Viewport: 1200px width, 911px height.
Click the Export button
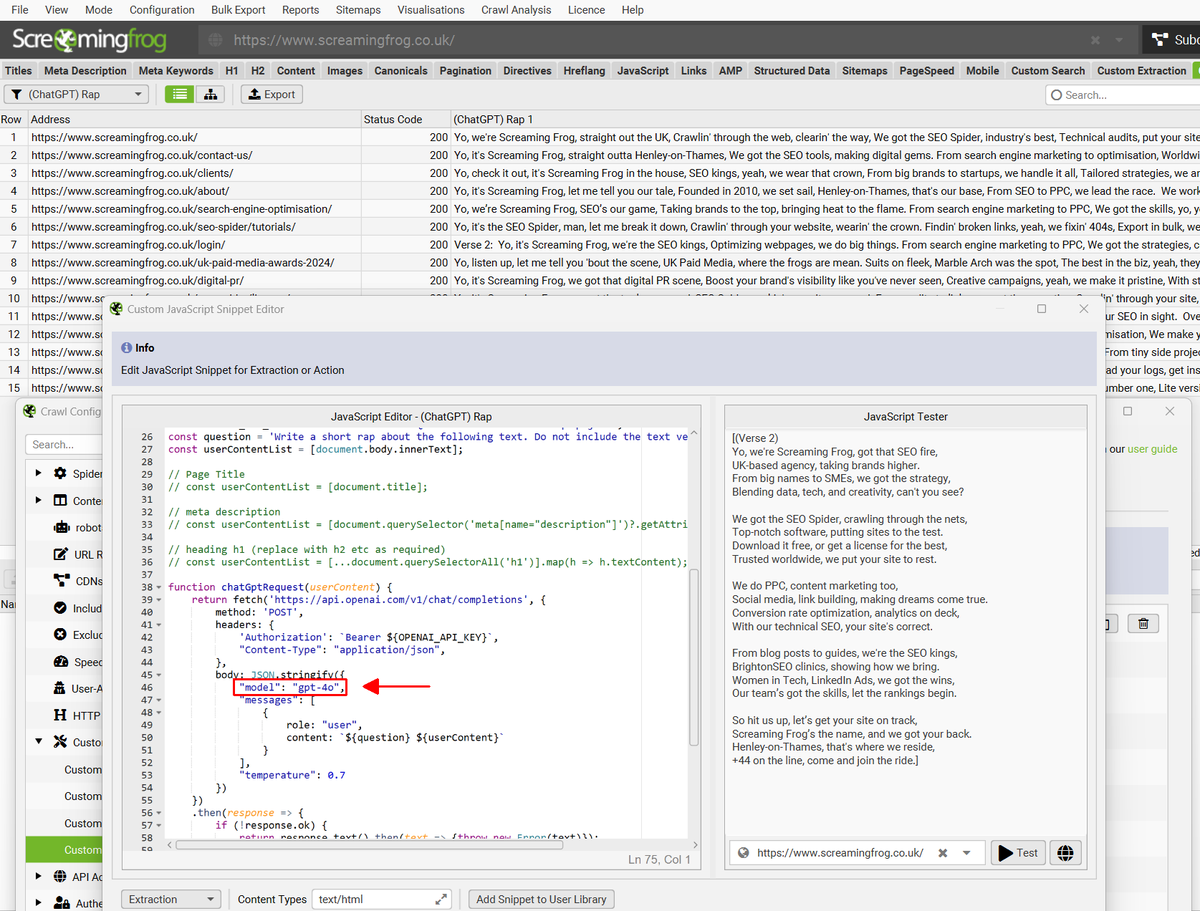(x=271, y=94)
